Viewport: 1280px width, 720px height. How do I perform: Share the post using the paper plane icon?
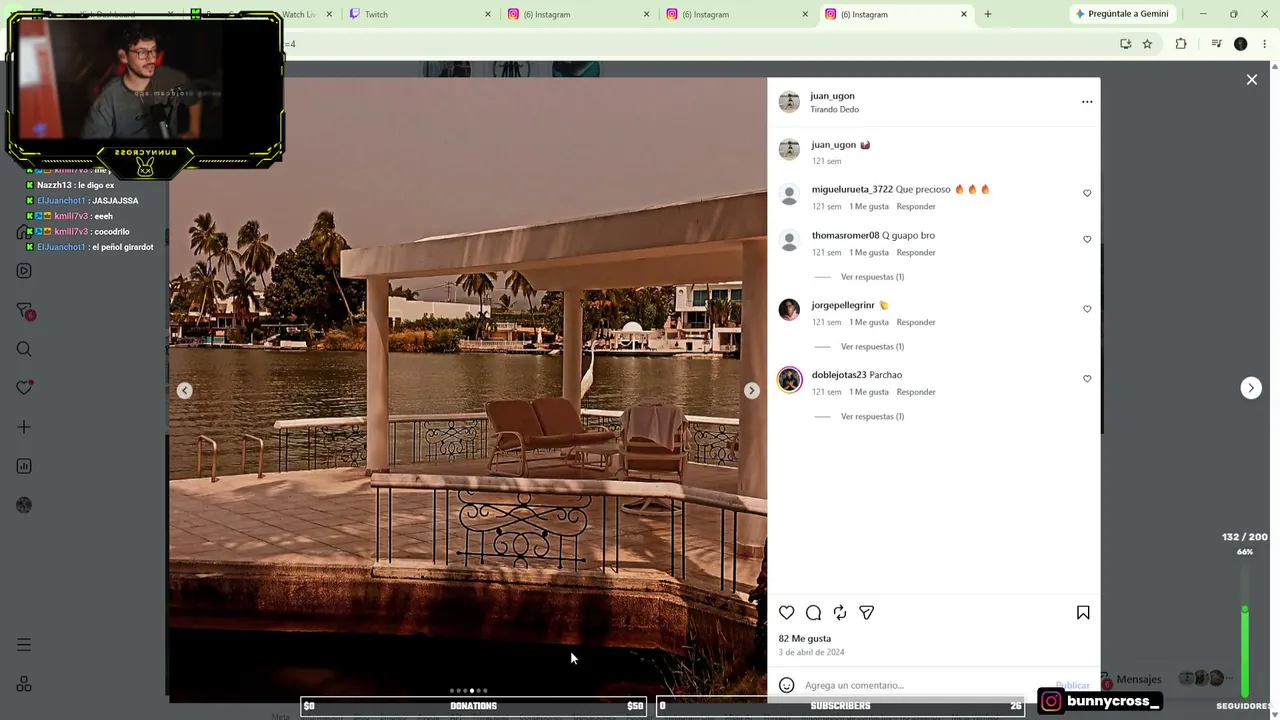click(x=867, y=613)
